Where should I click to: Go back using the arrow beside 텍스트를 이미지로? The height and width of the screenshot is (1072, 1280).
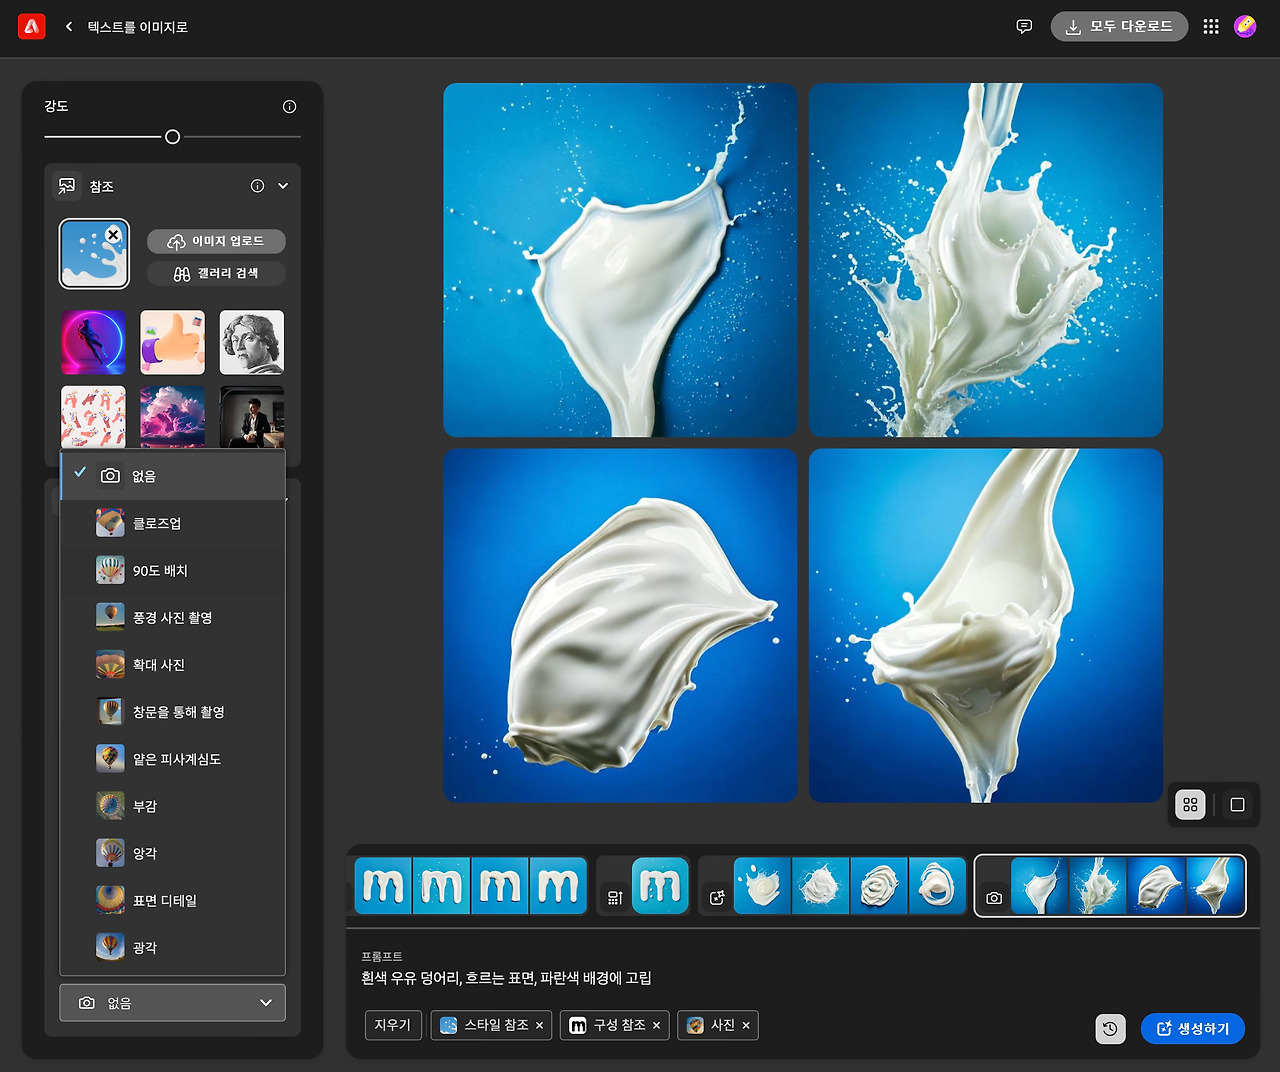point(69,27)
